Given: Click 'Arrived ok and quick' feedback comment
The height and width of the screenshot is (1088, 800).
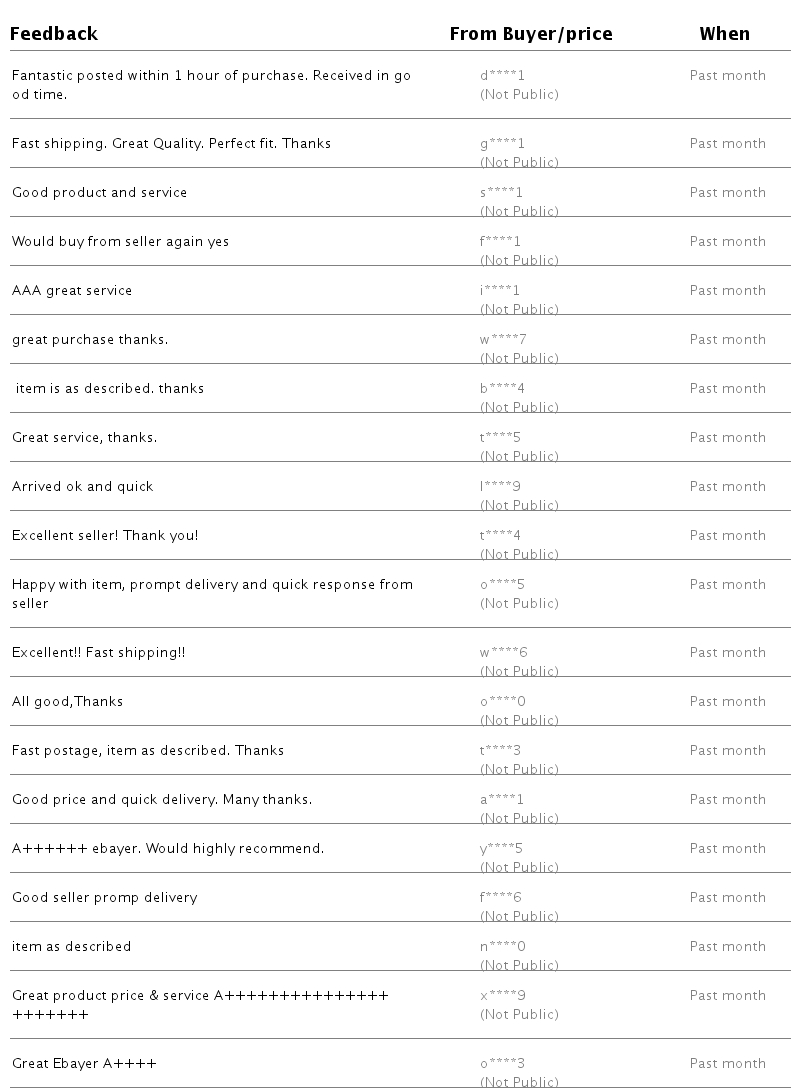Looking at the screenshot, I should click(x=83, y=486).
